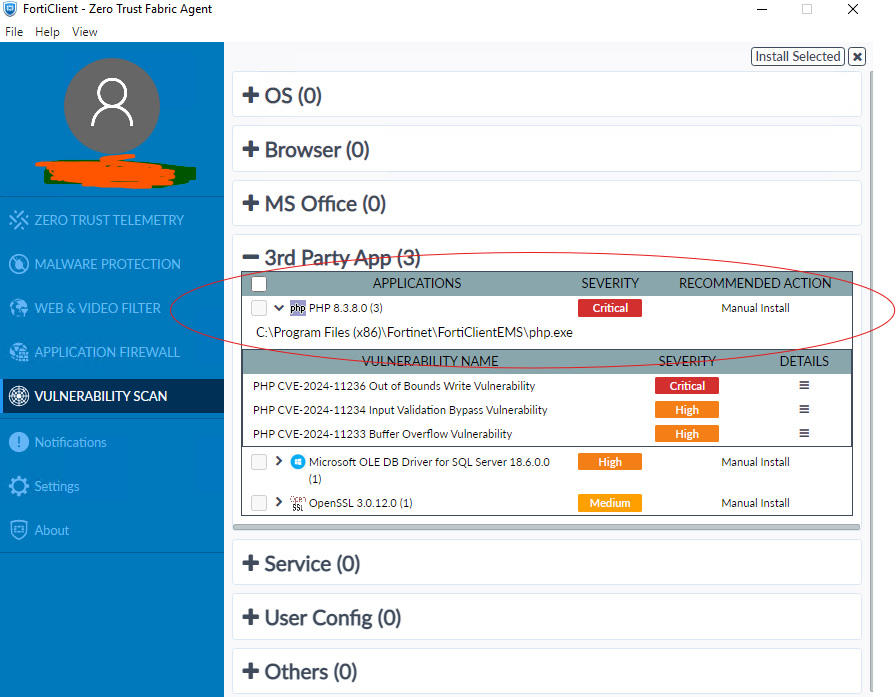Viewport: 896px width, 697px height.
Task: Close the vulnerability list with X button
Action: point(857,57)
